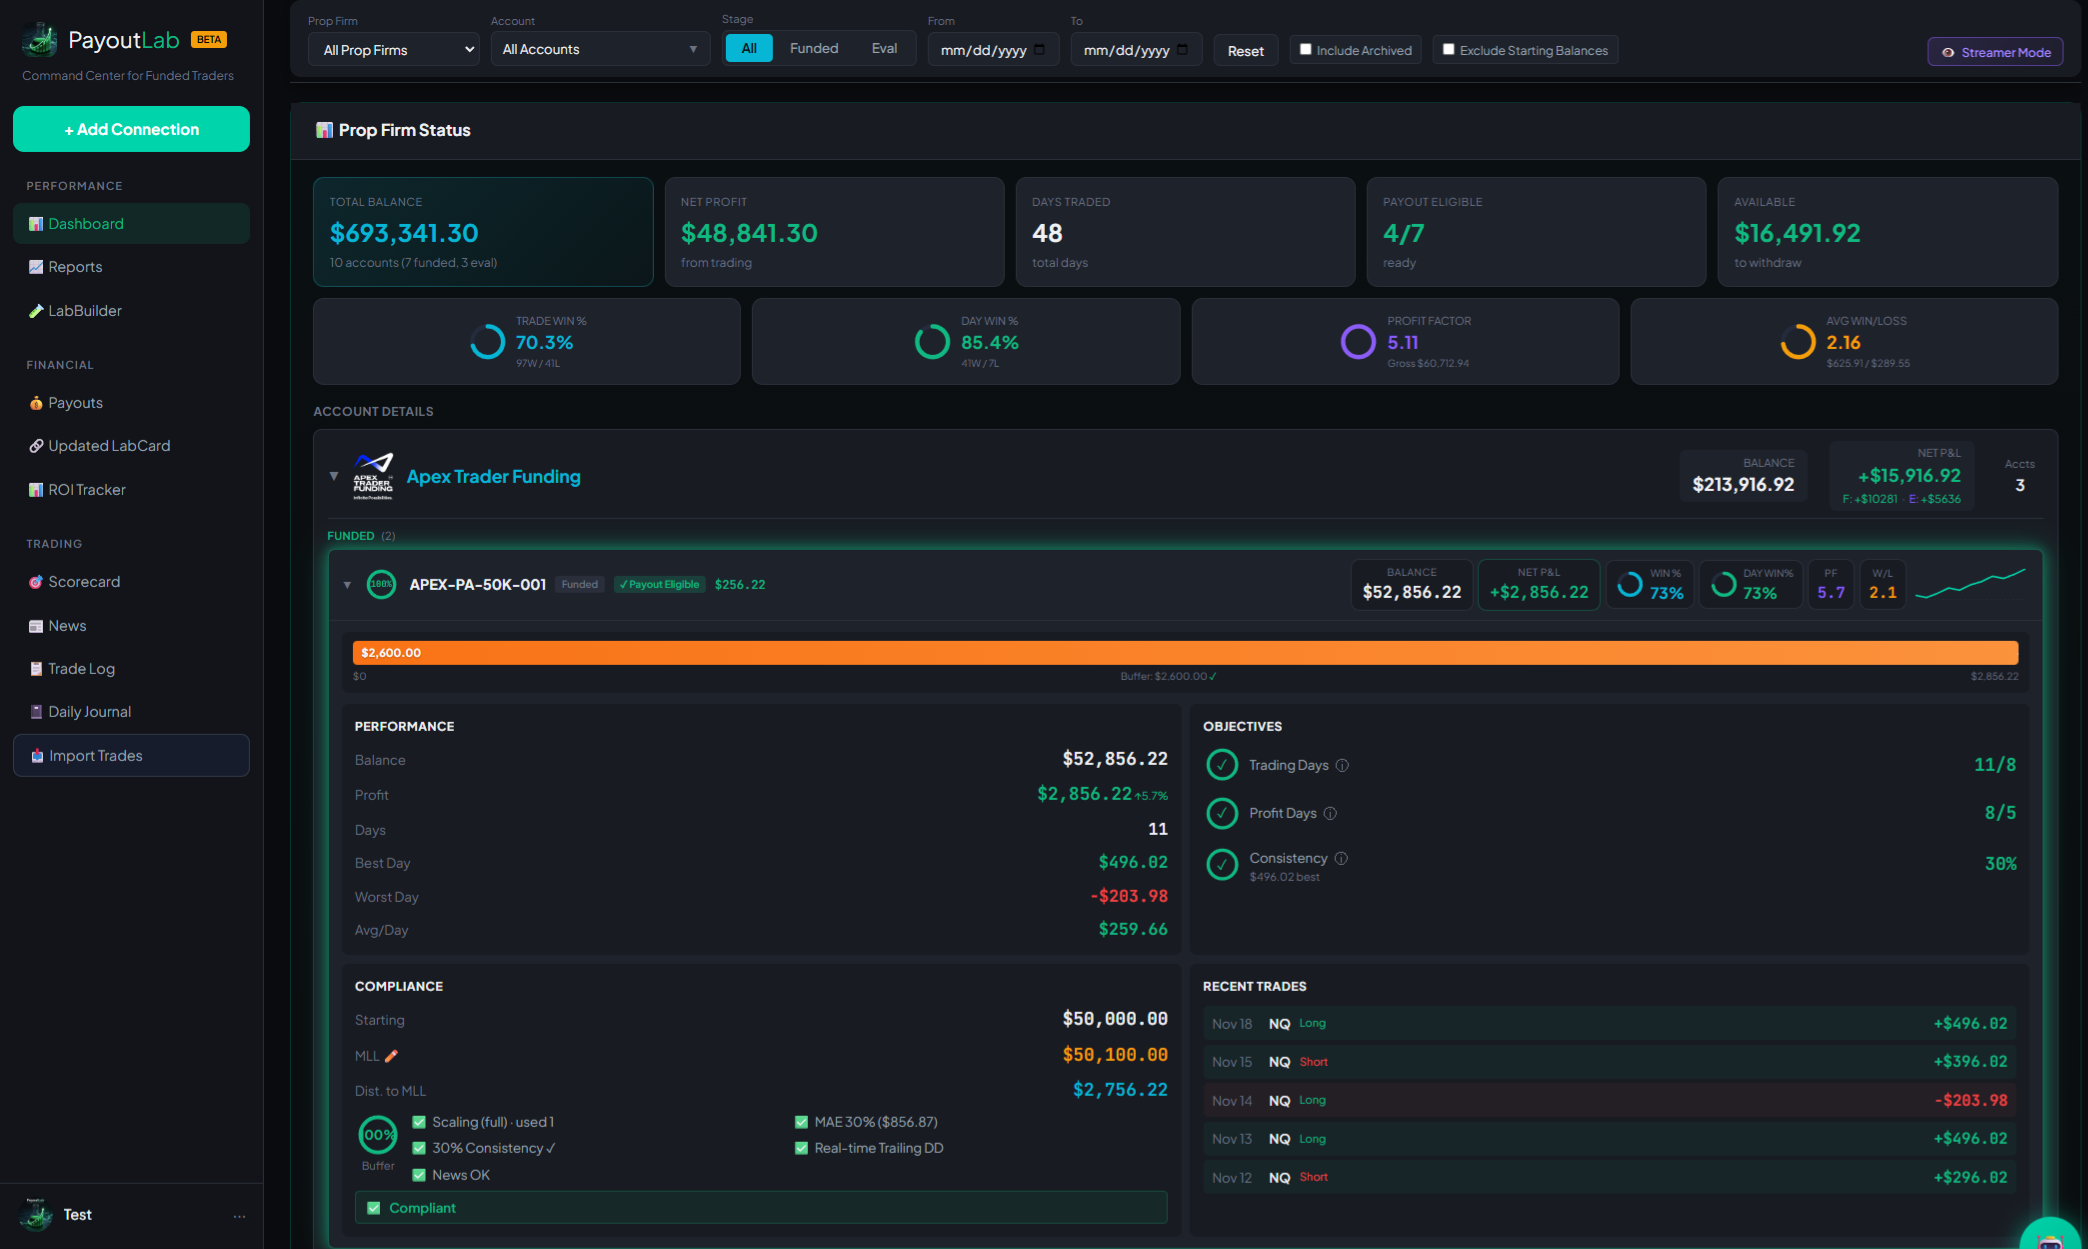2088x1249 pixels.
Task: Select the Scorecard icon in sidebar
Action: click(36, 582)
